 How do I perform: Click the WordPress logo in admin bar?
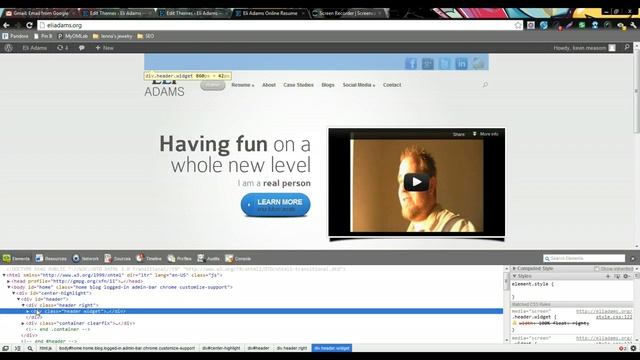[x=8, y=48]
